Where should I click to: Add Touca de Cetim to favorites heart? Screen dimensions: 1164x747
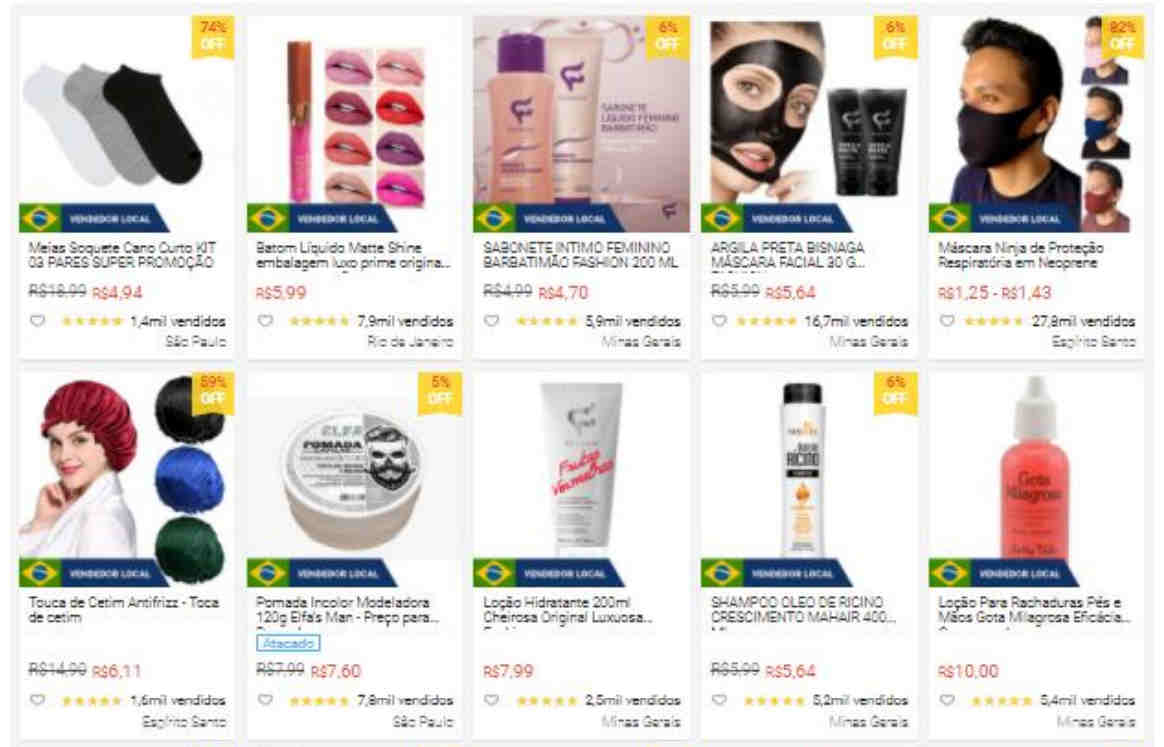pyautogui.click(x=37, y=699)
